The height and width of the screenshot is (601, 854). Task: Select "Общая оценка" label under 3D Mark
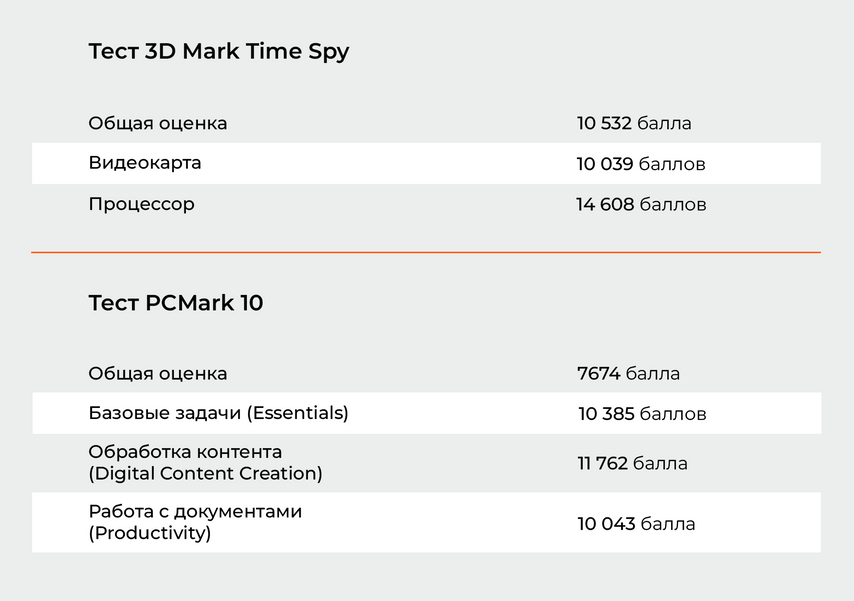pos(157,124)
